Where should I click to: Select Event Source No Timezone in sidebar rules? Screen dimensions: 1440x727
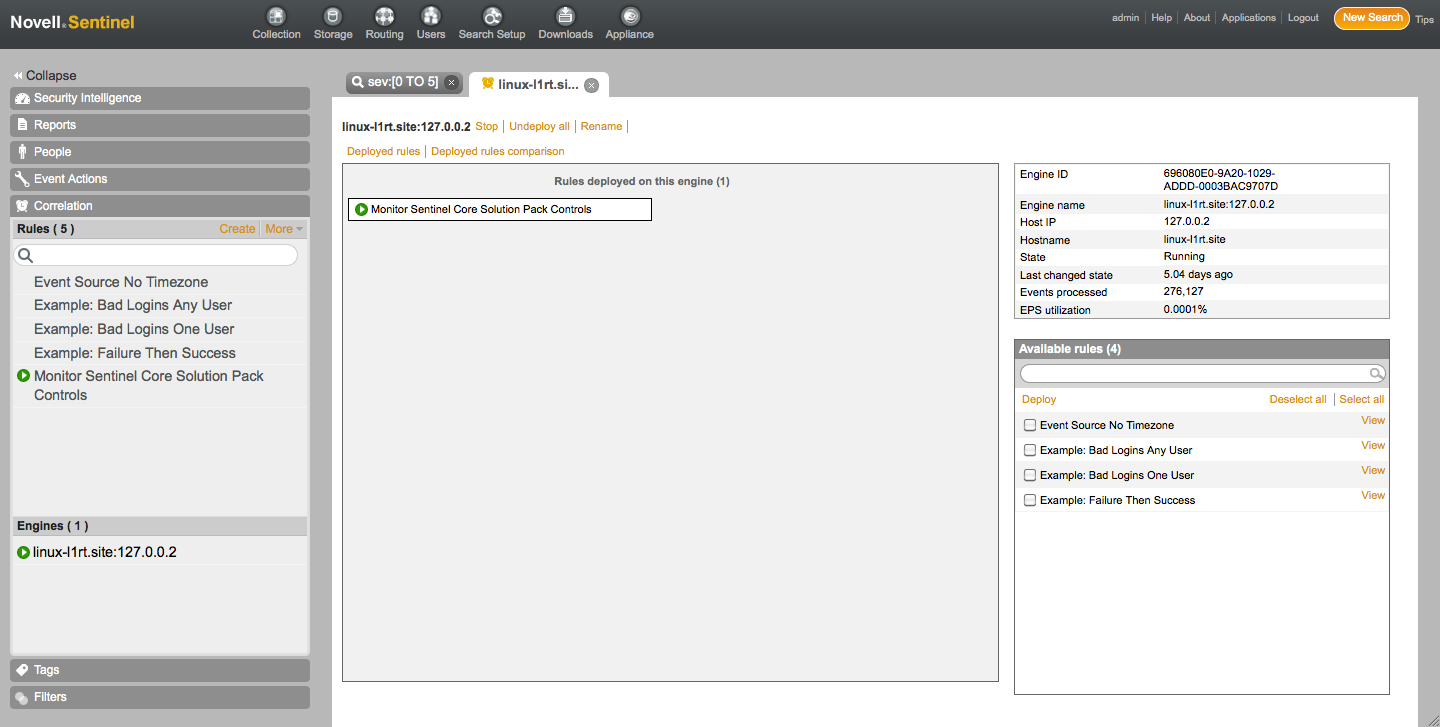pos(121,282)
